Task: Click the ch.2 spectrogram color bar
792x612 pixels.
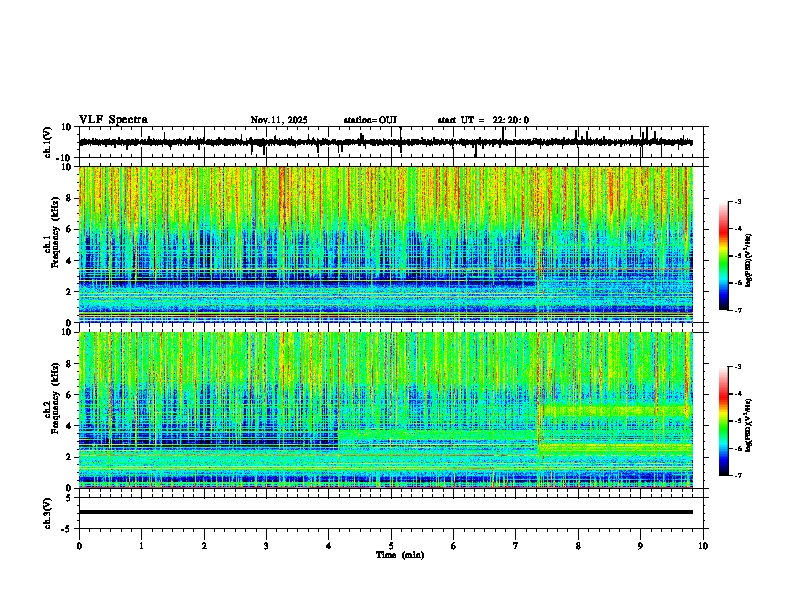Action: point(724,421)
